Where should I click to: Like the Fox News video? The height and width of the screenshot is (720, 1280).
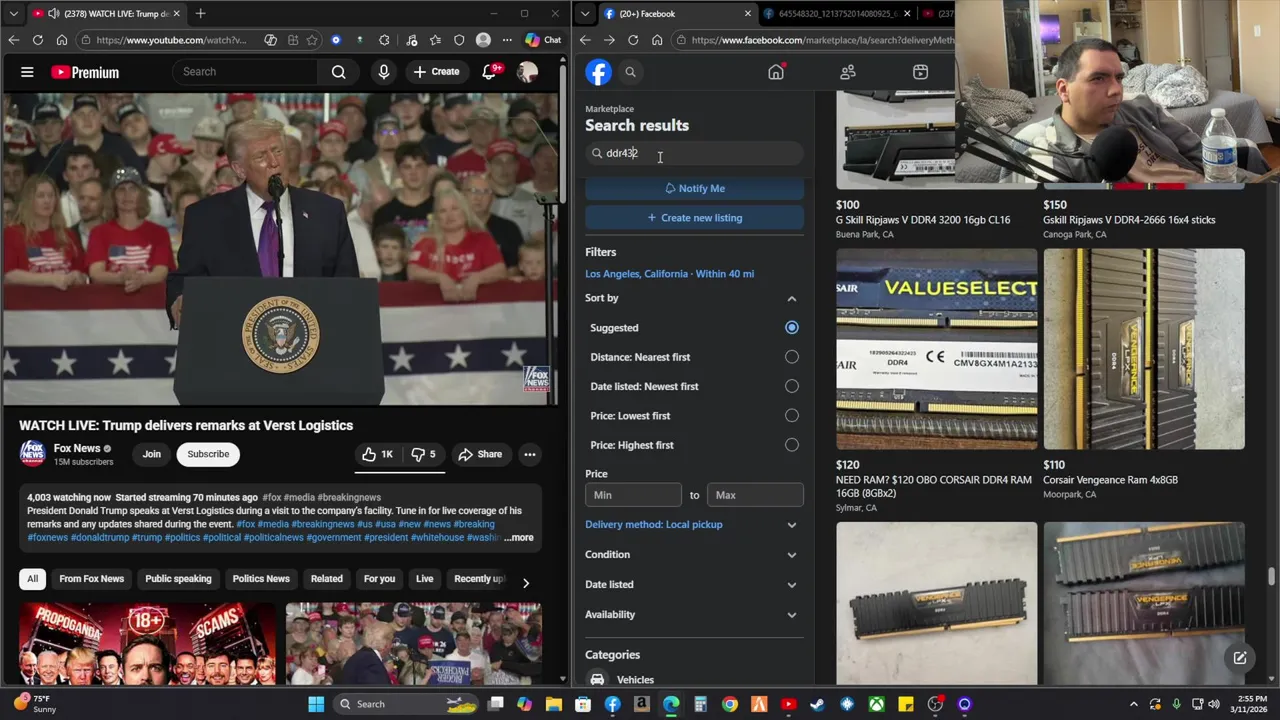pos(377,454)
